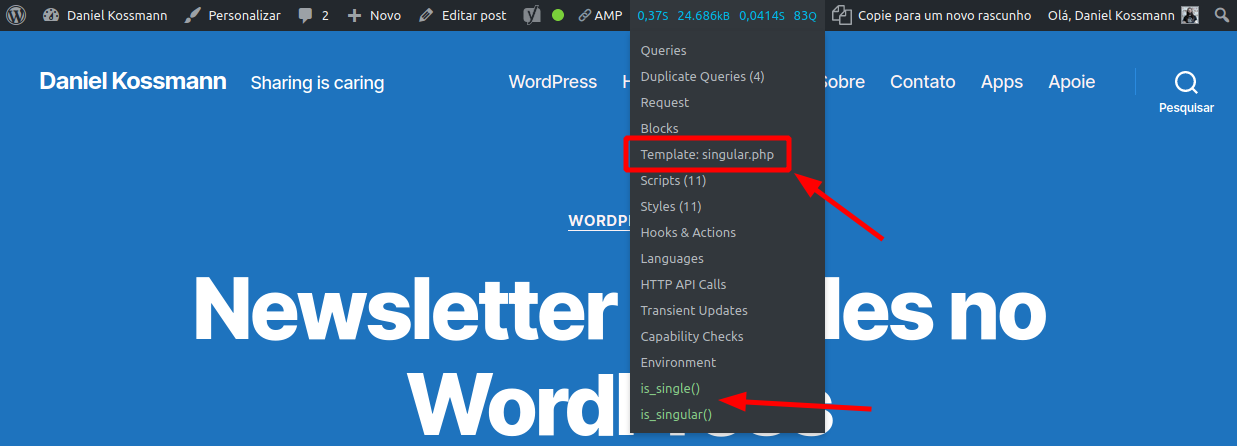This screenshot has height=446, width=1237.
Task: View the comments count bubble
Action: pyautogui.click(x=313, y=16)
